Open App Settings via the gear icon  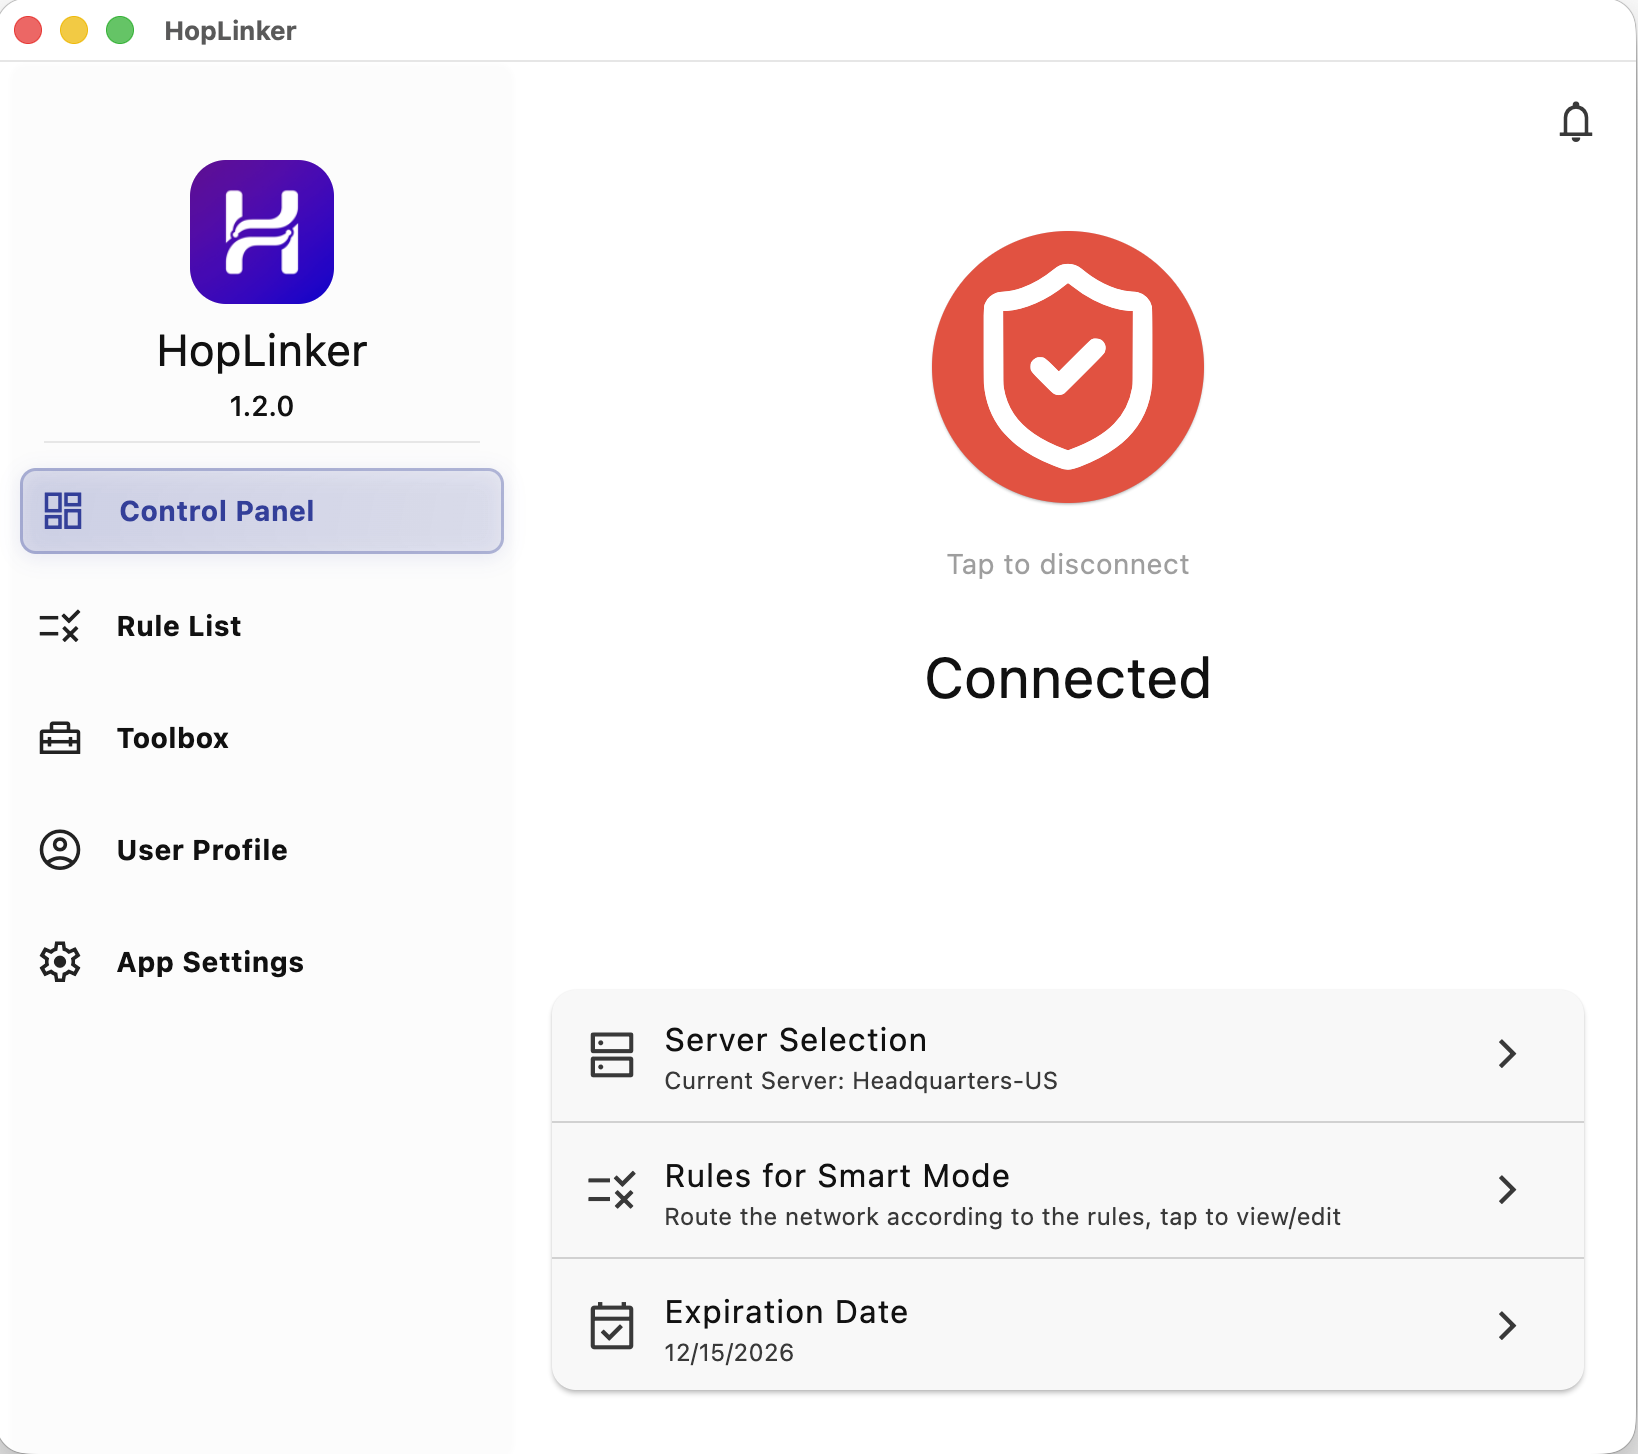pyautogui.click(x=59, y=962)
